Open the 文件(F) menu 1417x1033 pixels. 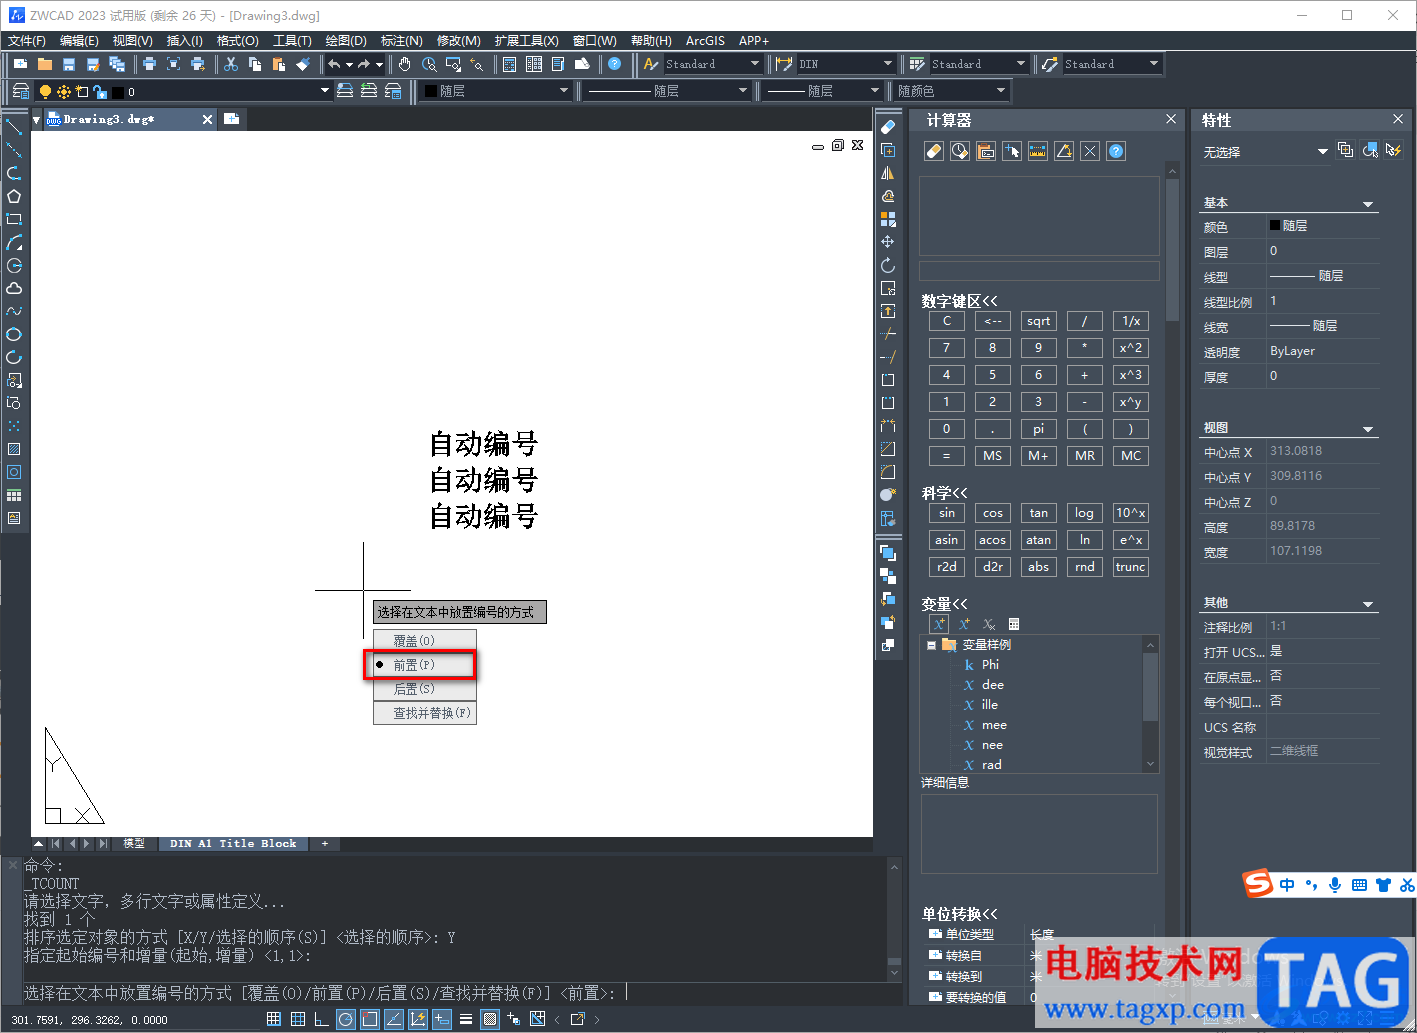(x=27, y=41)
